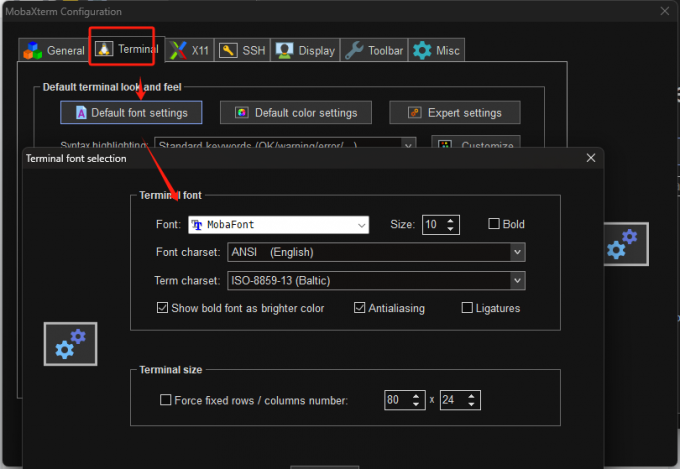Screen dimensions: 680x469
Task: Increase columns value 80 with up arrow
Action: coord(416,396)
